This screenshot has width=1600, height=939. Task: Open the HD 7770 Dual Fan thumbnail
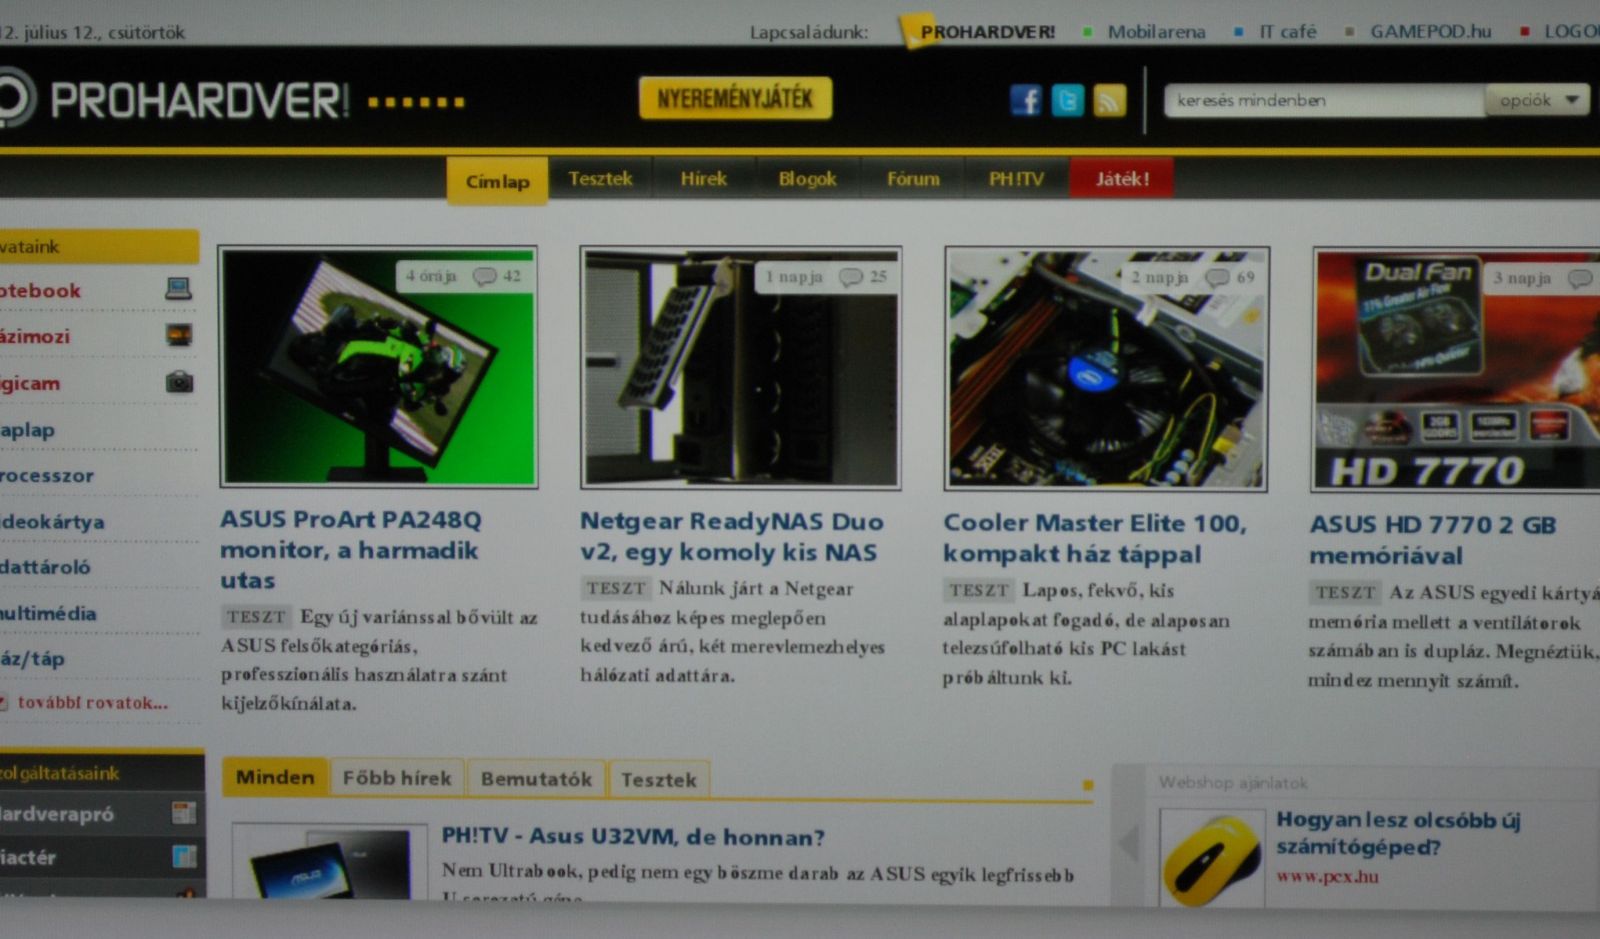(1455, 370)
